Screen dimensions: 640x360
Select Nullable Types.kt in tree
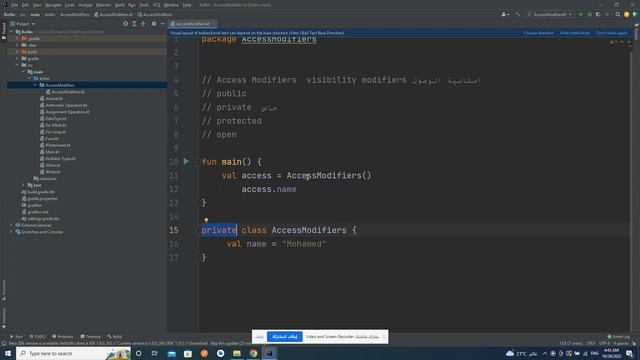pyautogui.click(x=58, y=158)
